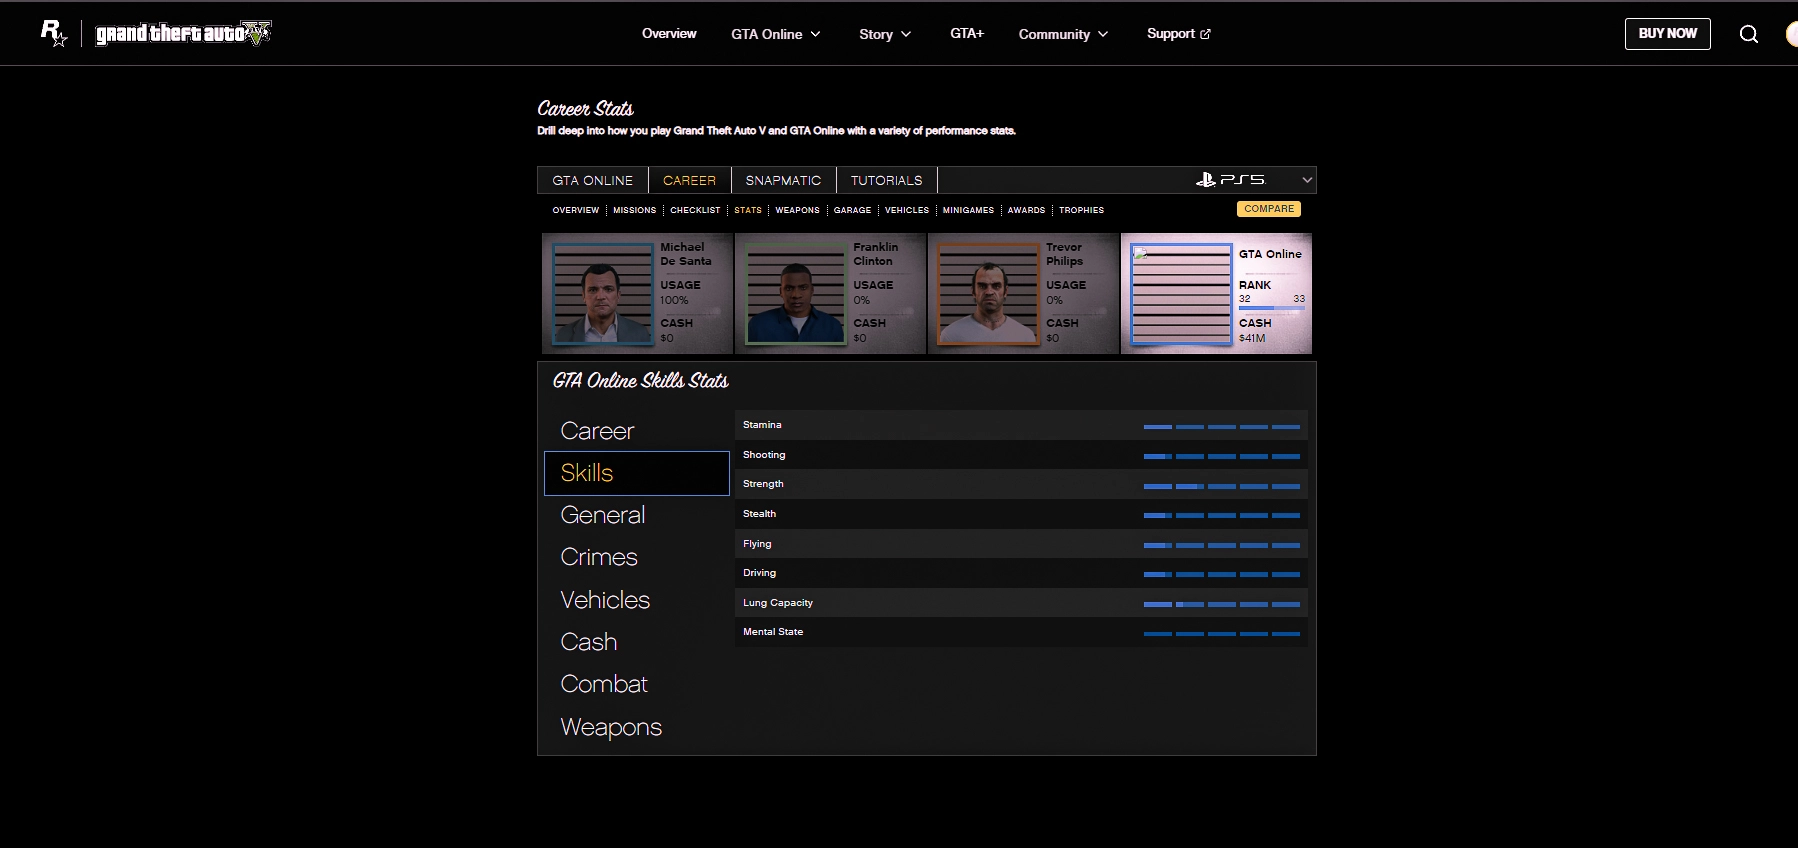Select Franklin Clinton mugshot card
Viewport: 1798px width, 848px height.
830,294
